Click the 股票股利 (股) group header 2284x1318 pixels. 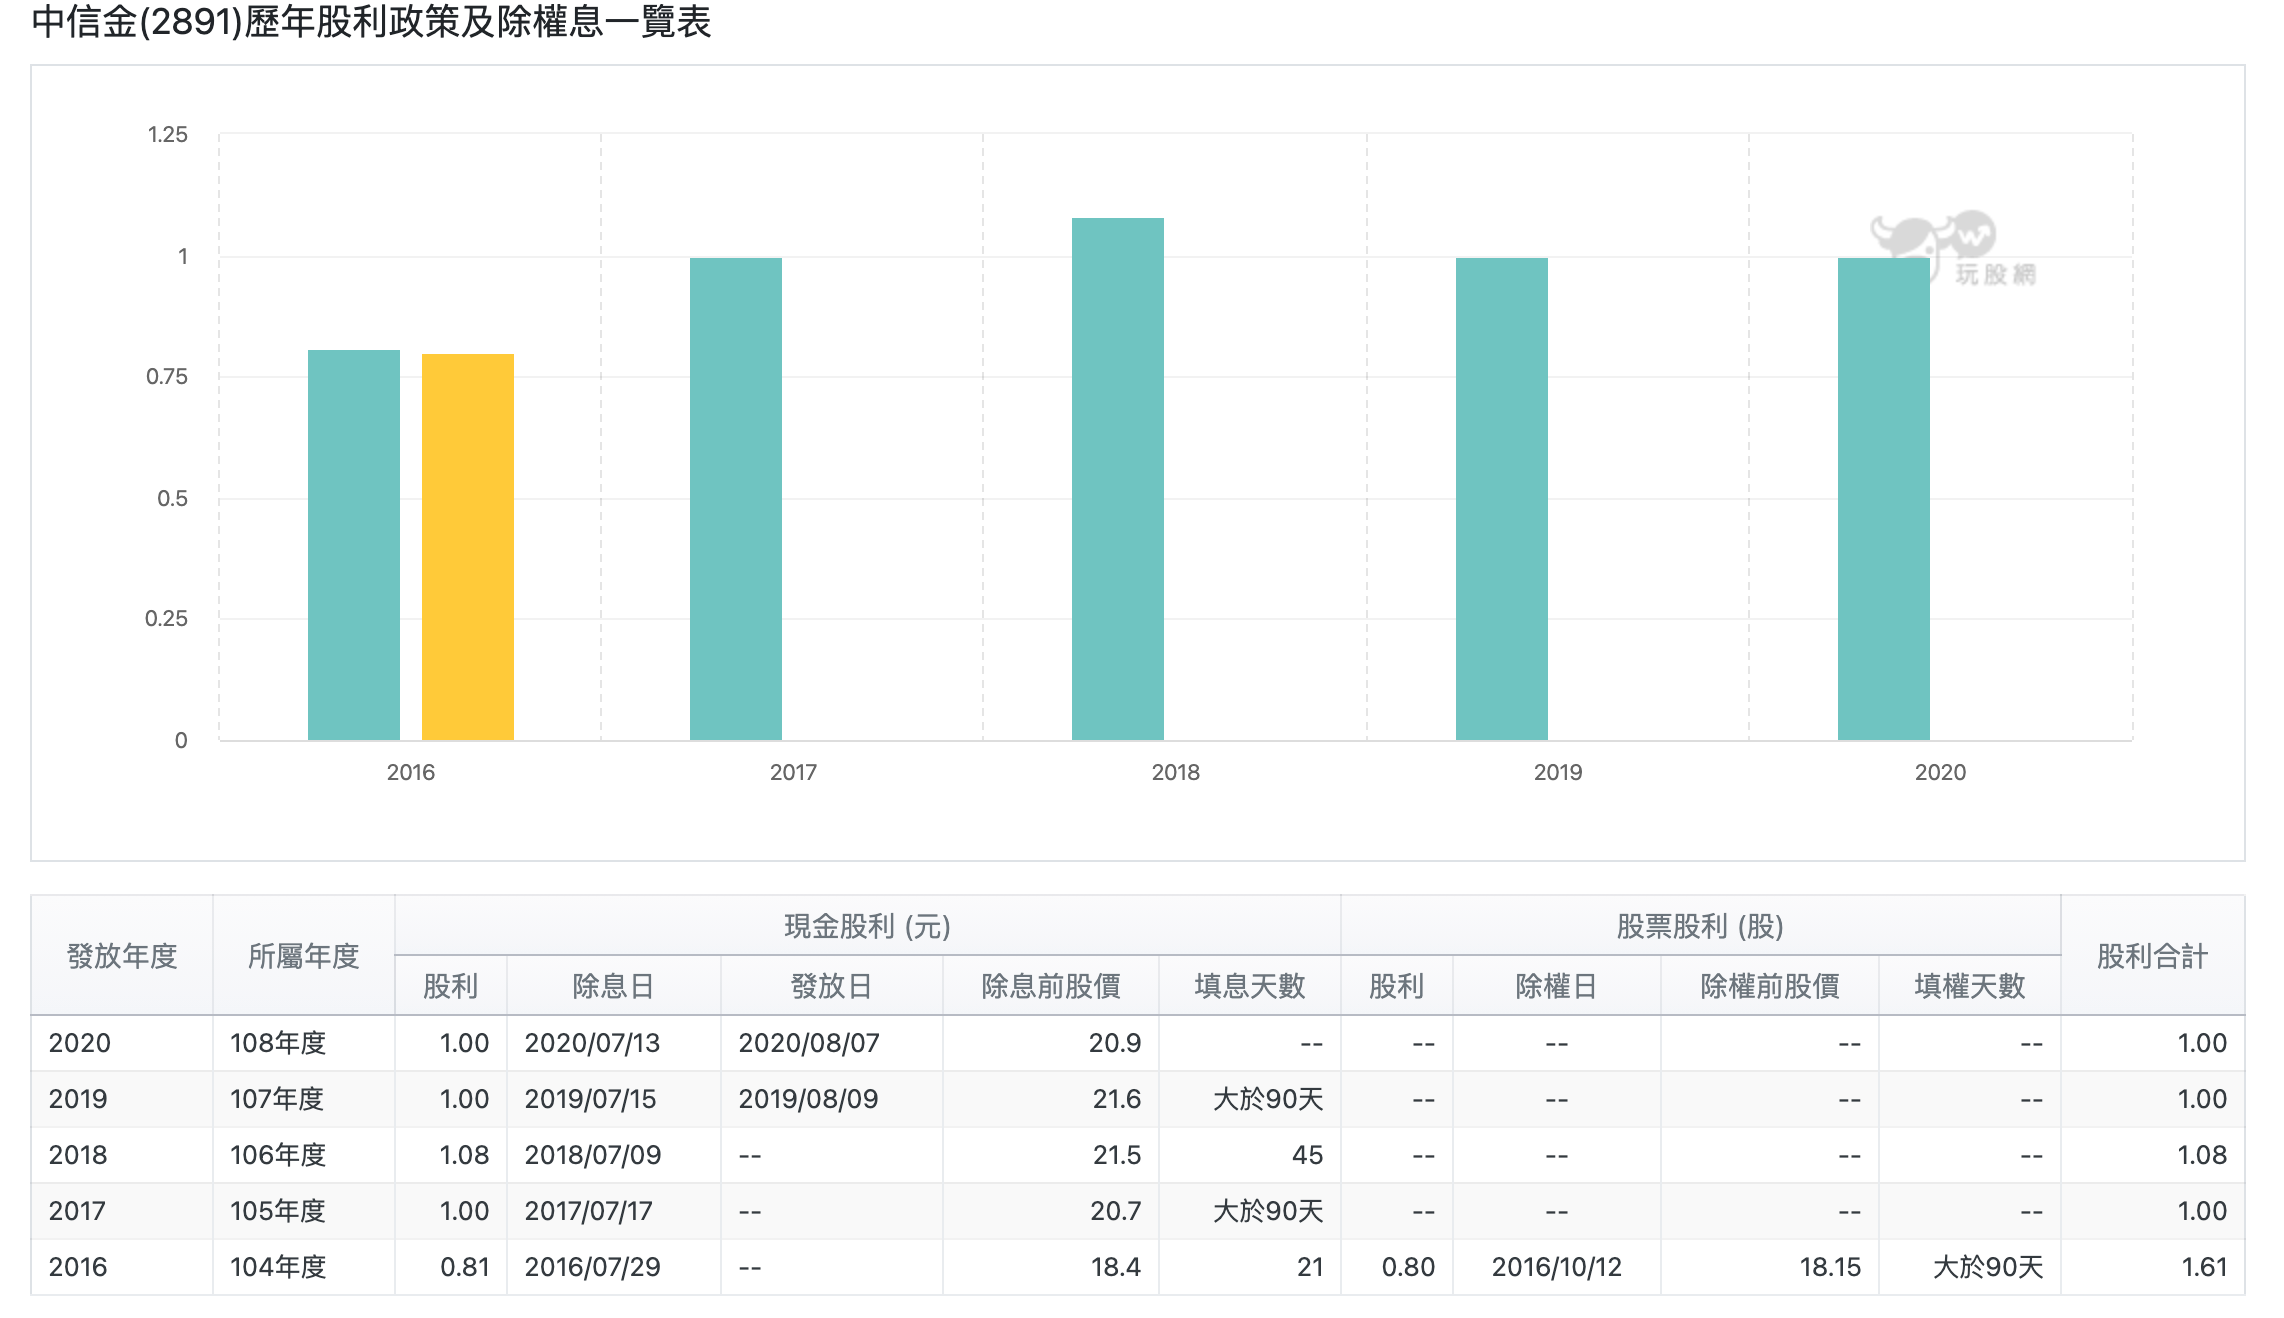(x=1700, y=926)
